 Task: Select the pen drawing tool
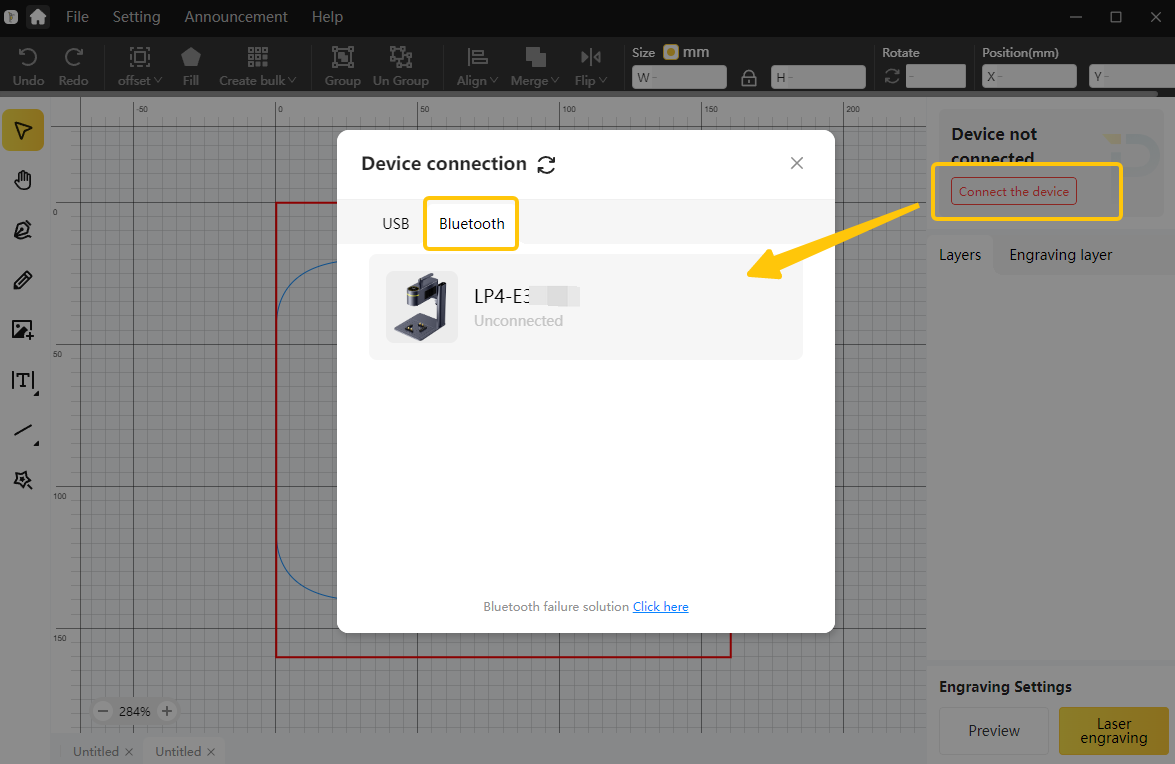click(22, 230)
